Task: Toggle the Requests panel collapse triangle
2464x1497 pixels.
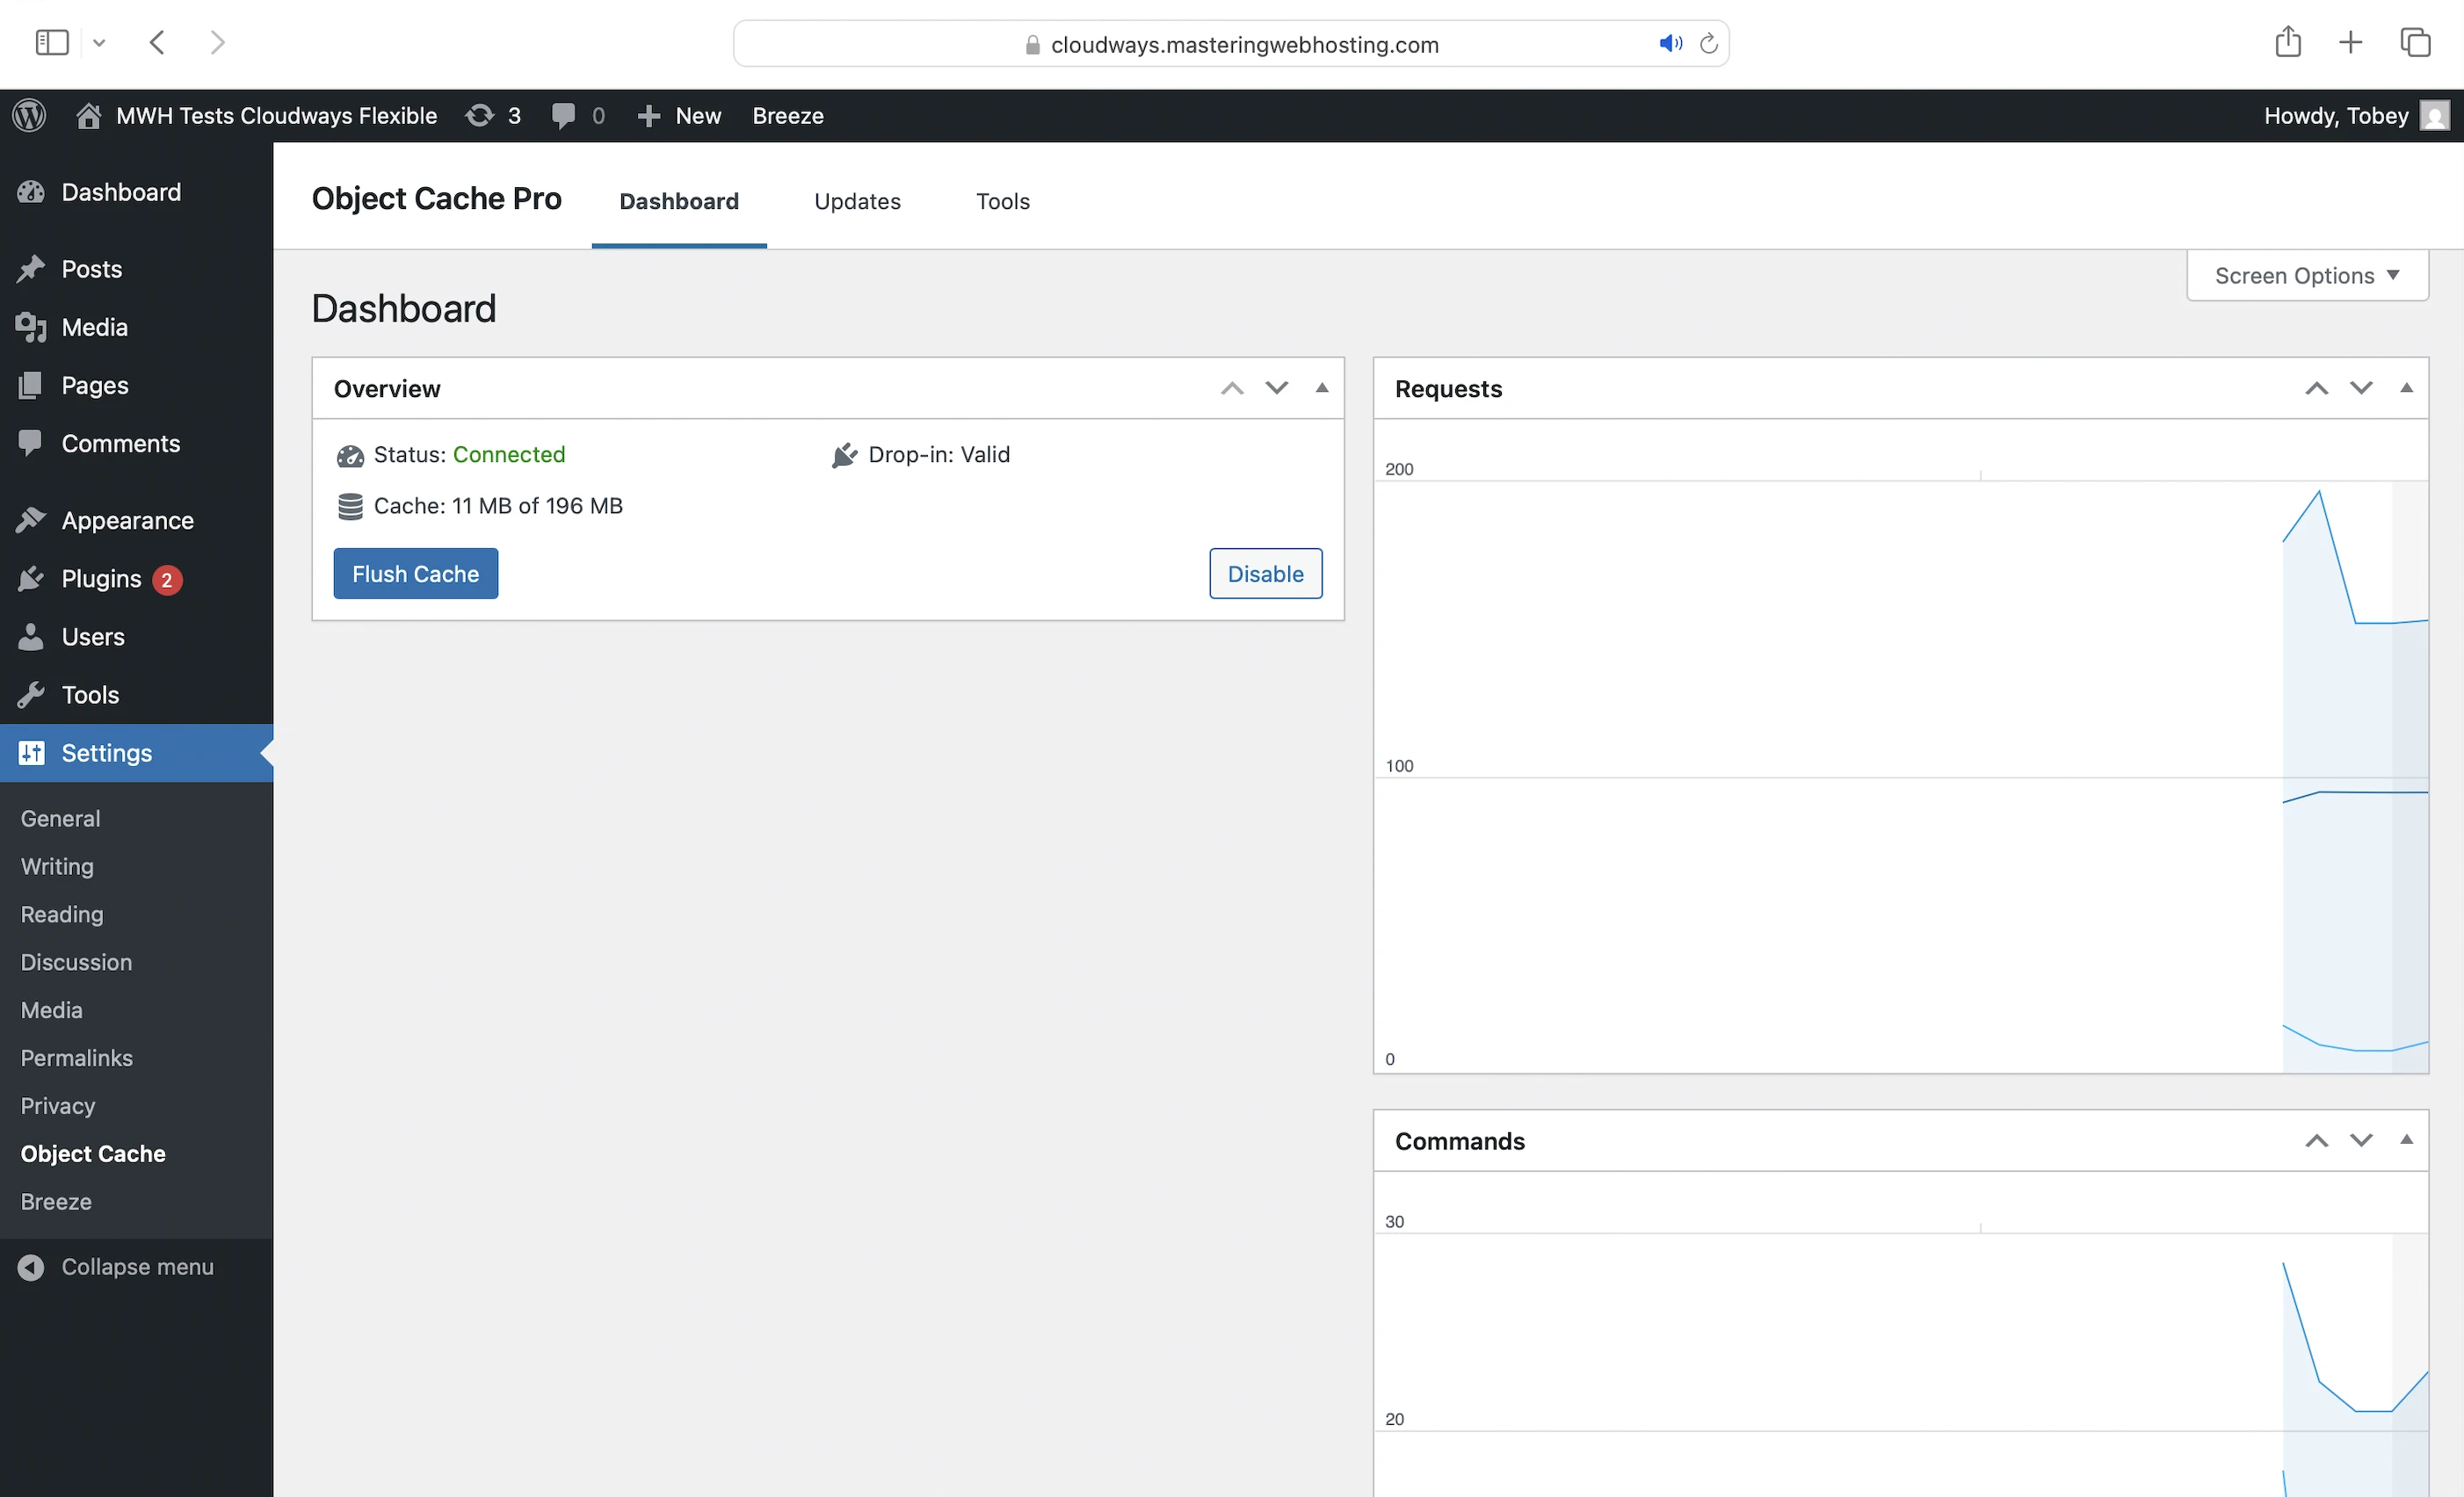Action: [x=2406, y=388]
